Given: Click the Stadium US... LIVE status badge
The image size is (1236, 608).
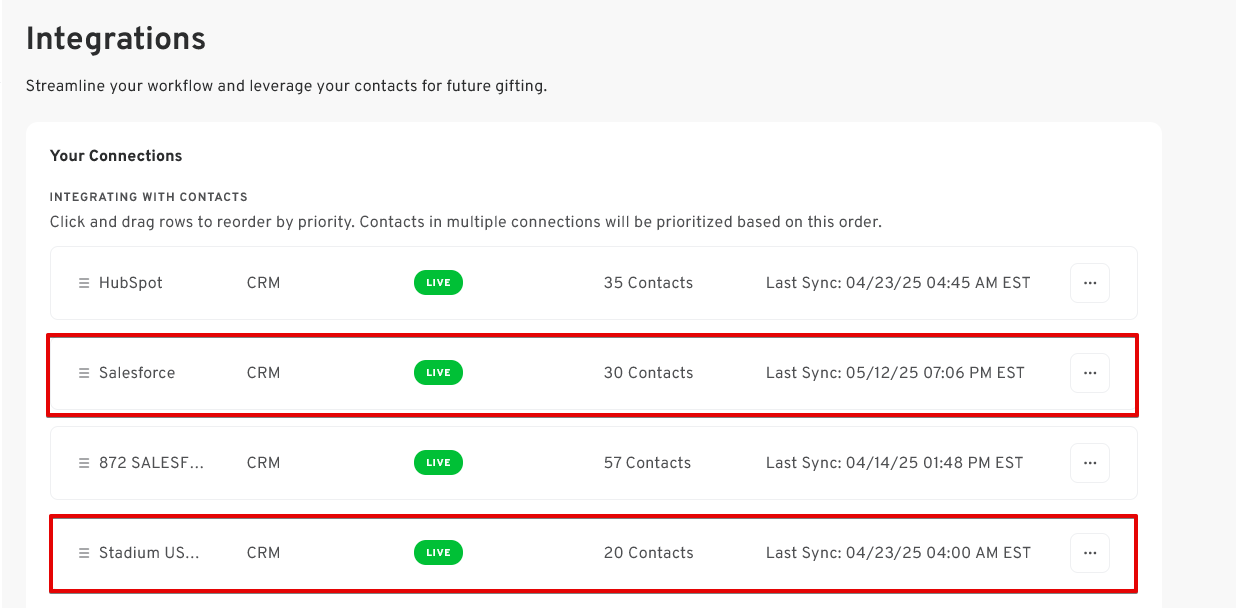Looking at the screenshot, I should click(438, 553).
